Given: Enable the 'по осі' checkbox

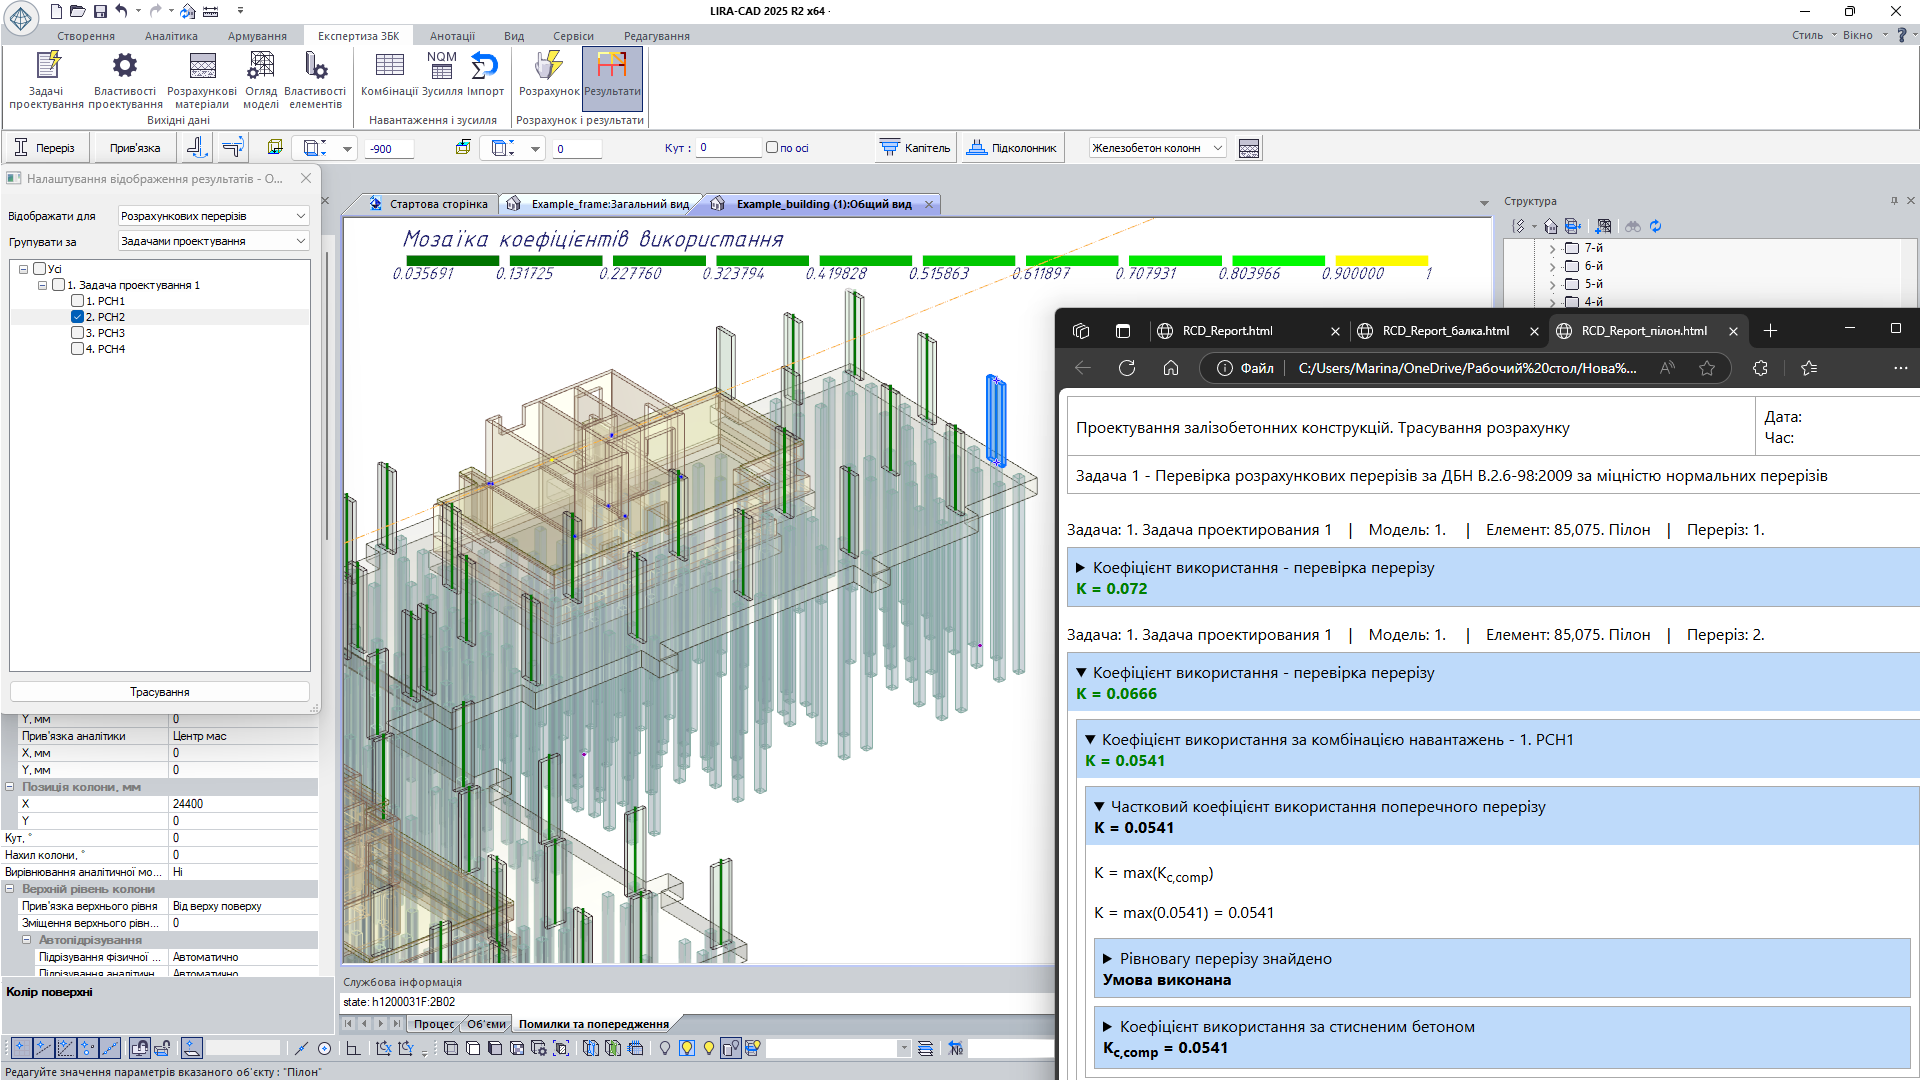Looking at the screenshot, I should (x=772, y=147).
